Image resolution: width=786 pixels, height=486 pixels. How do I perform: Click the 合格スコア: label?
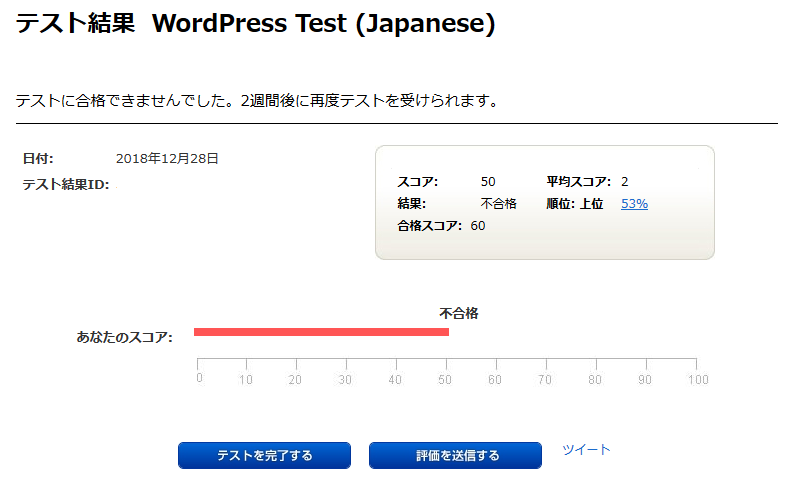pyautogui.click(x=430, y=225)
